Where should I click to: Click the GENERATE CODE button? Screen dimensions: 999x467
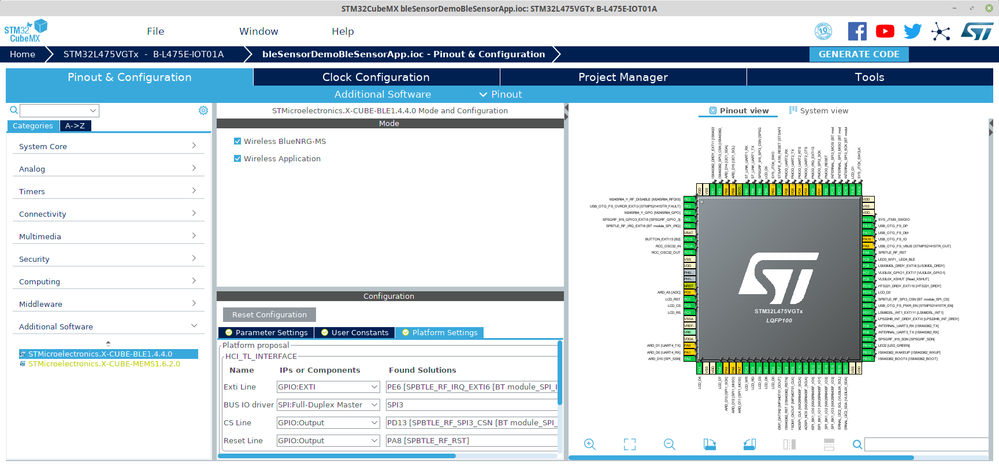(859, 54)
